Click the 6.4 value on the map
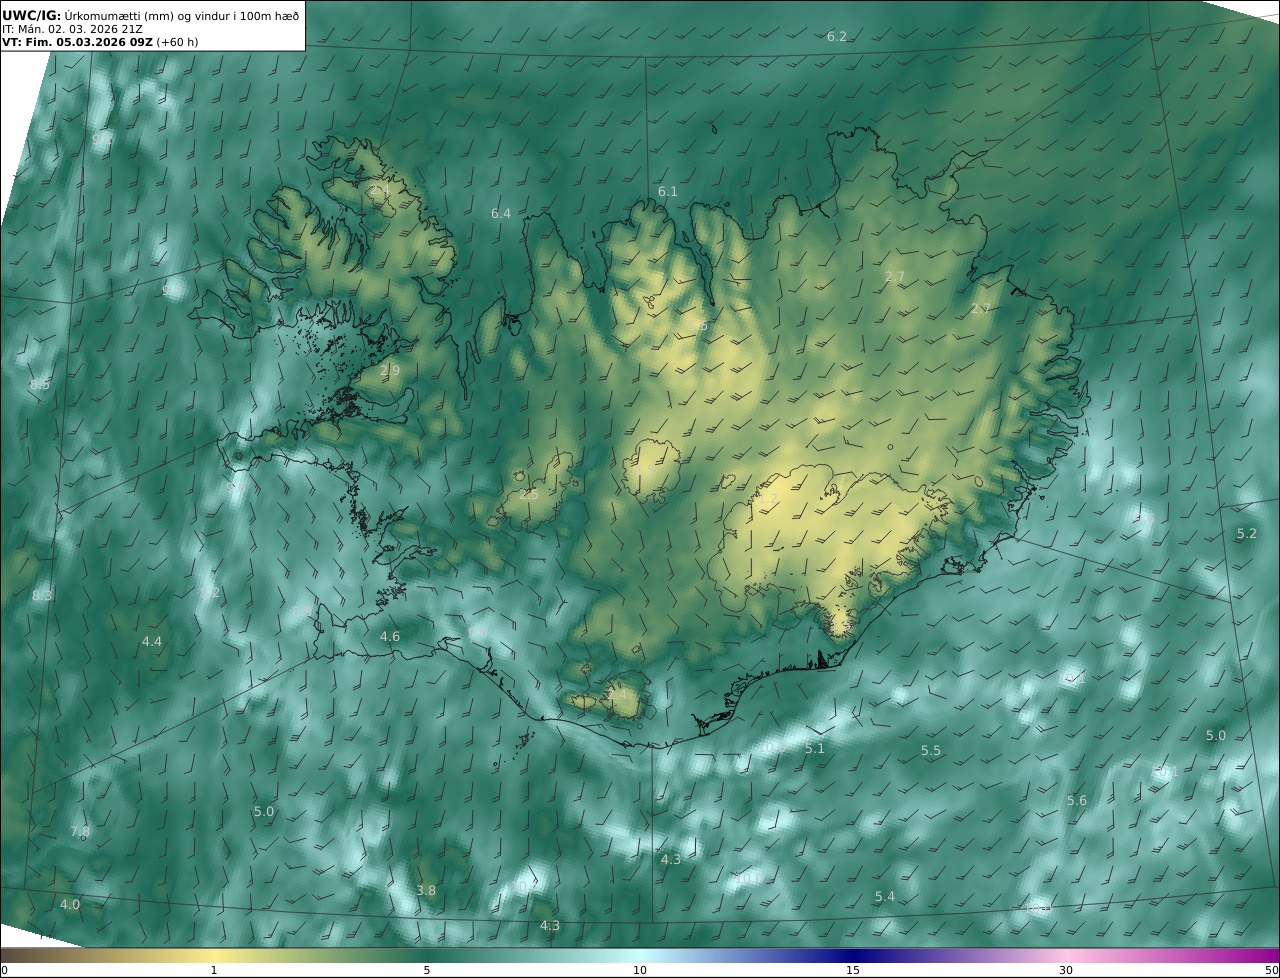Screen dimensions: 1280x978 click(x=501, y=214)
